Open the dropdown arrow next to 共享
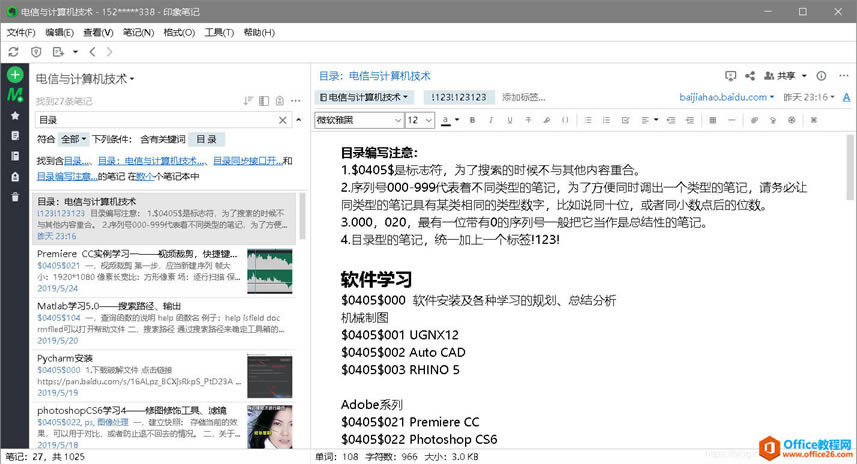 (804, 76)
